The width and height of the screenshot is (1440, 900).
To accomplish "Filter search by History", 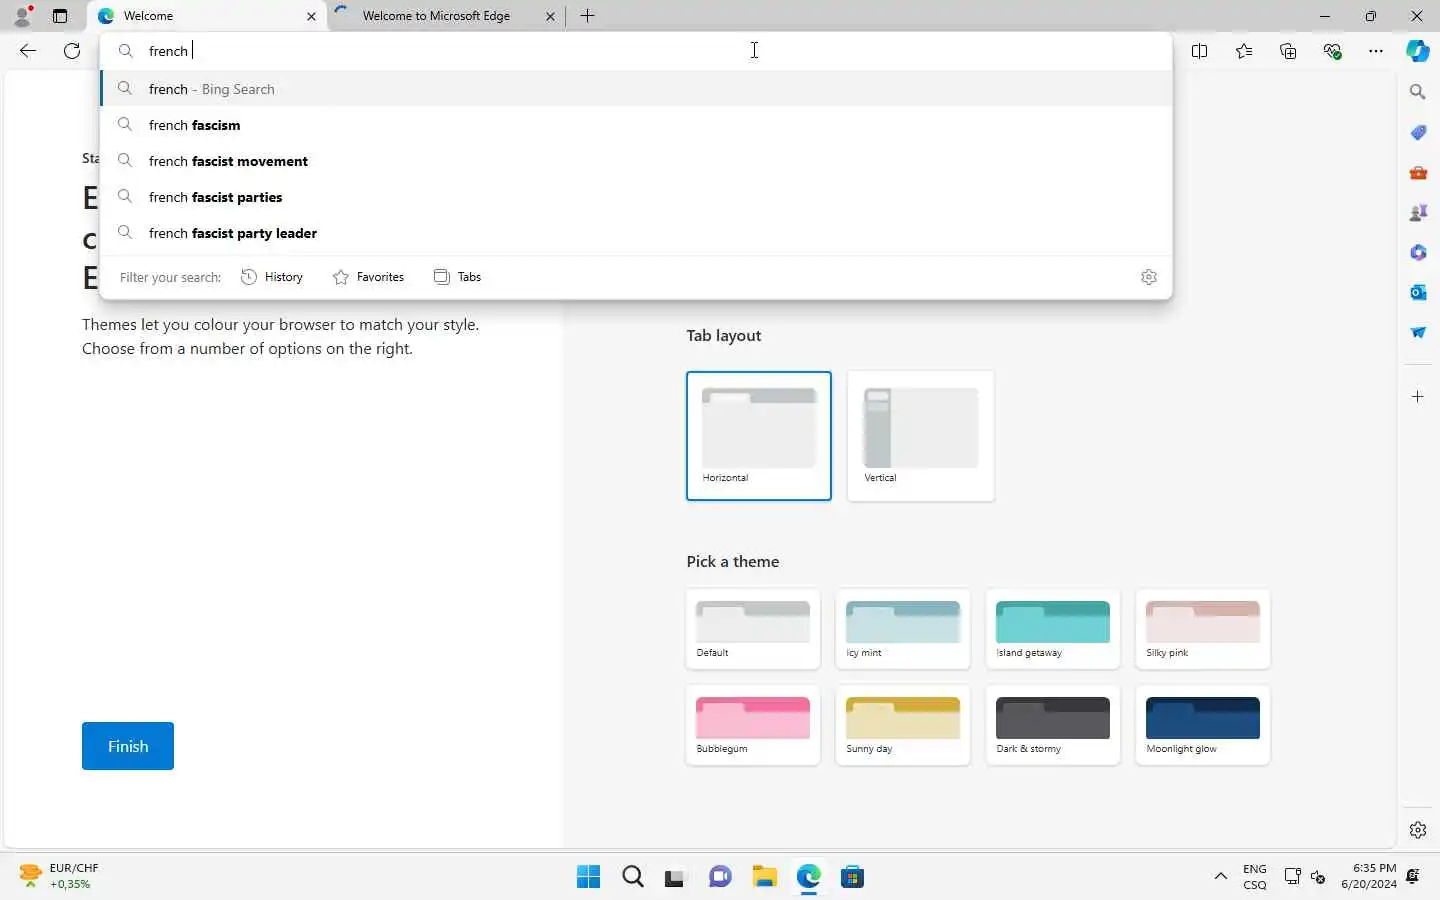I will click(272, 277).
